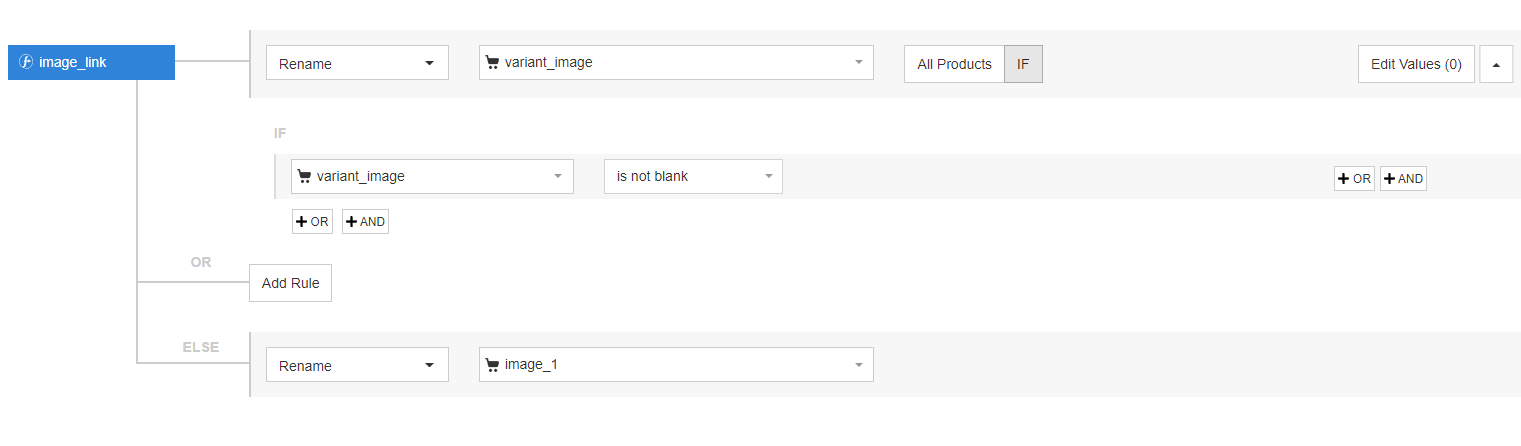The height and width of the screenshot is (446, 1521).
Task: Open Edit Values (0)
Action: click(x=1416, y=64)
